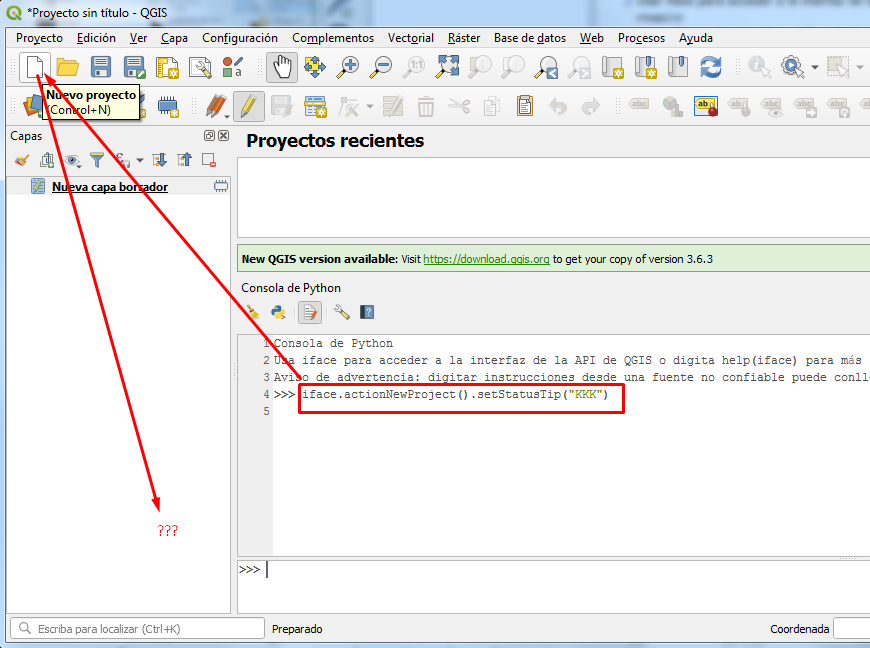Viewport: 870px width, 648px height.
Task: Click Add Group icon in Capas panel
Action: [x=47, y=160]
